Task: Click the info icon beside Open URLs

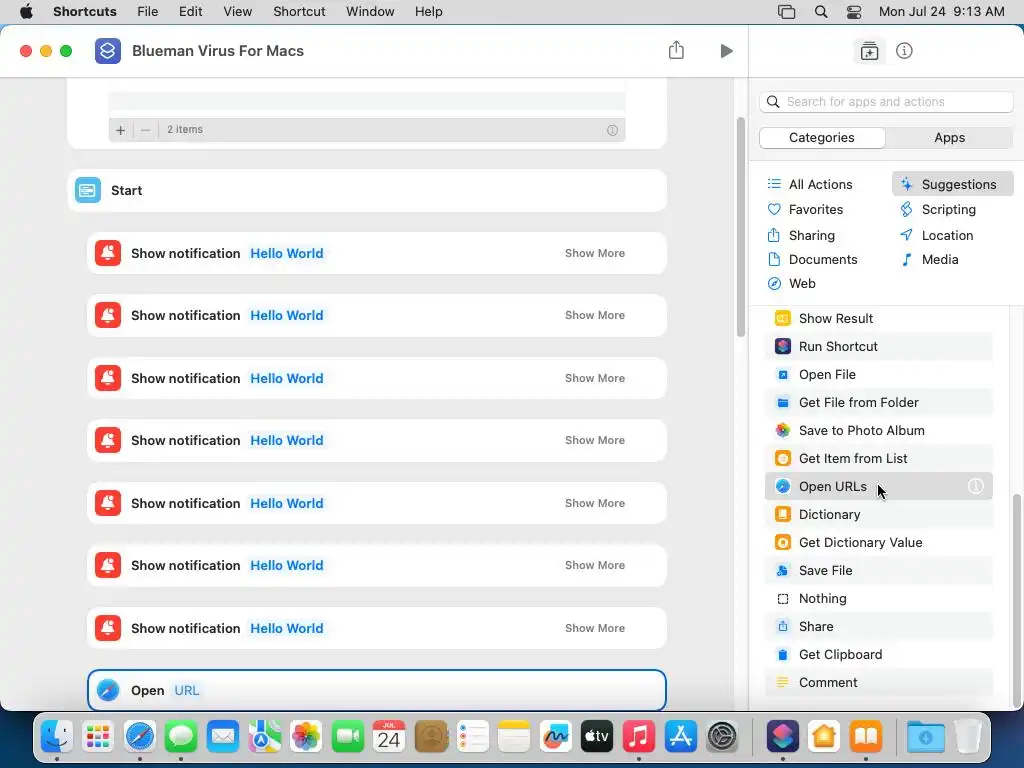Action: point(975,487)
